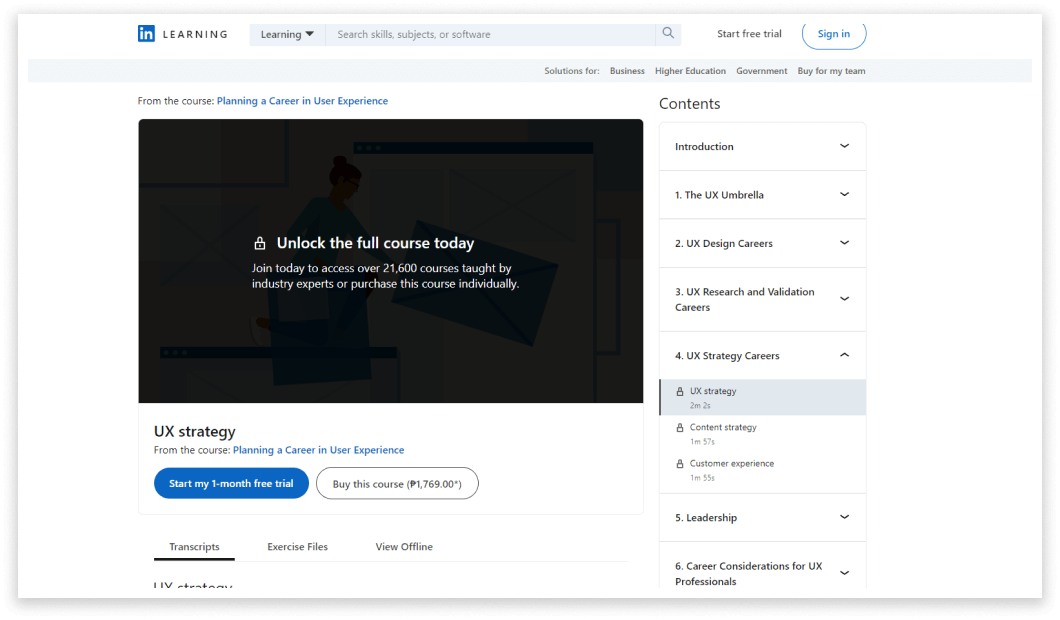Open course link below the UX strategy title
This screenshot has width=1060, height=620.
pyautogui.click(x=318, y=450)
